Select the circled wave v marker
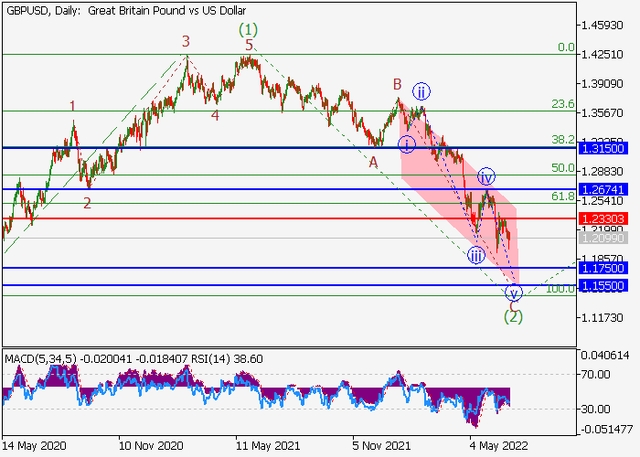This screenshot has height=457, width=640. (x=513, y=293)
